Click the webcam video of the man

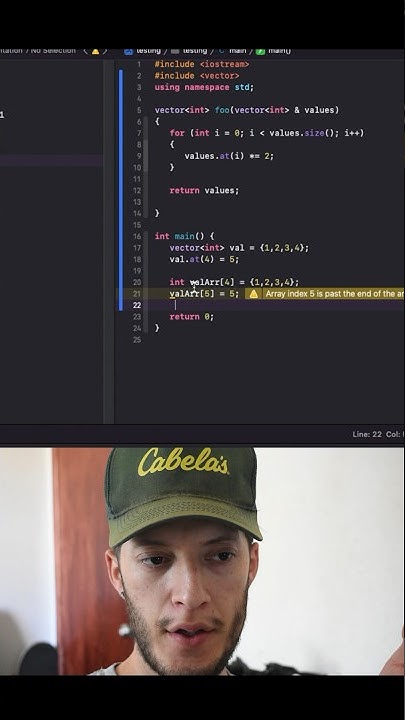point(202,561)
